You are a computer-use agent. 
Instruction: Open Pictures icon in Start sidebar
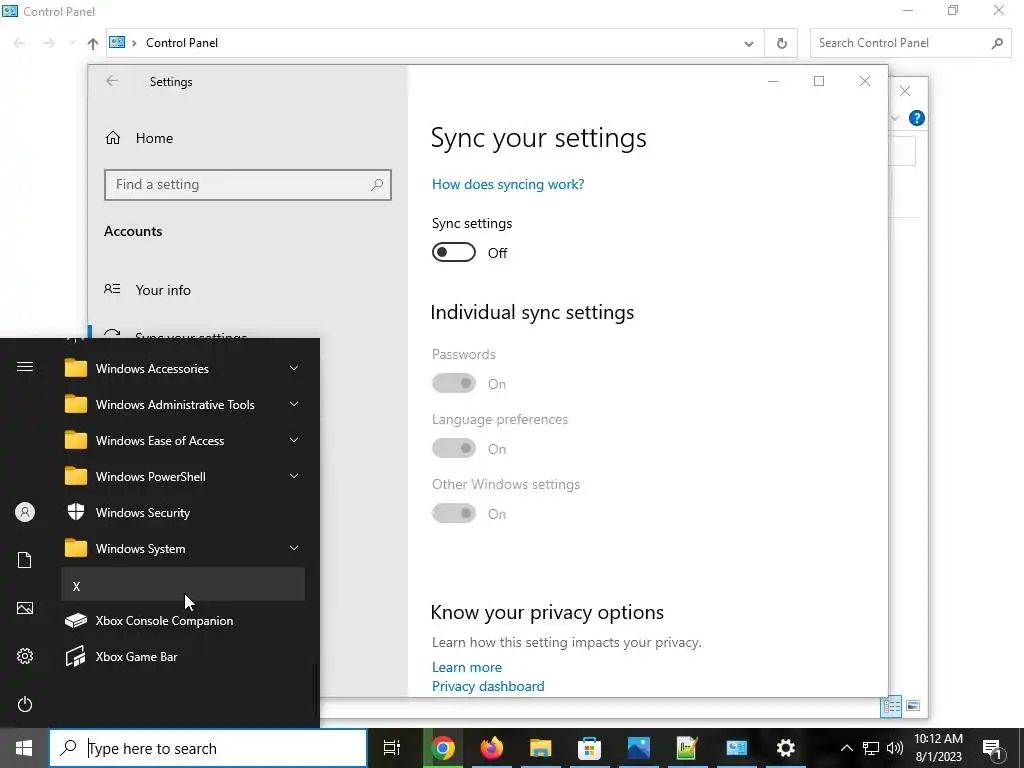pyautogui.click(x=25, y=608)
